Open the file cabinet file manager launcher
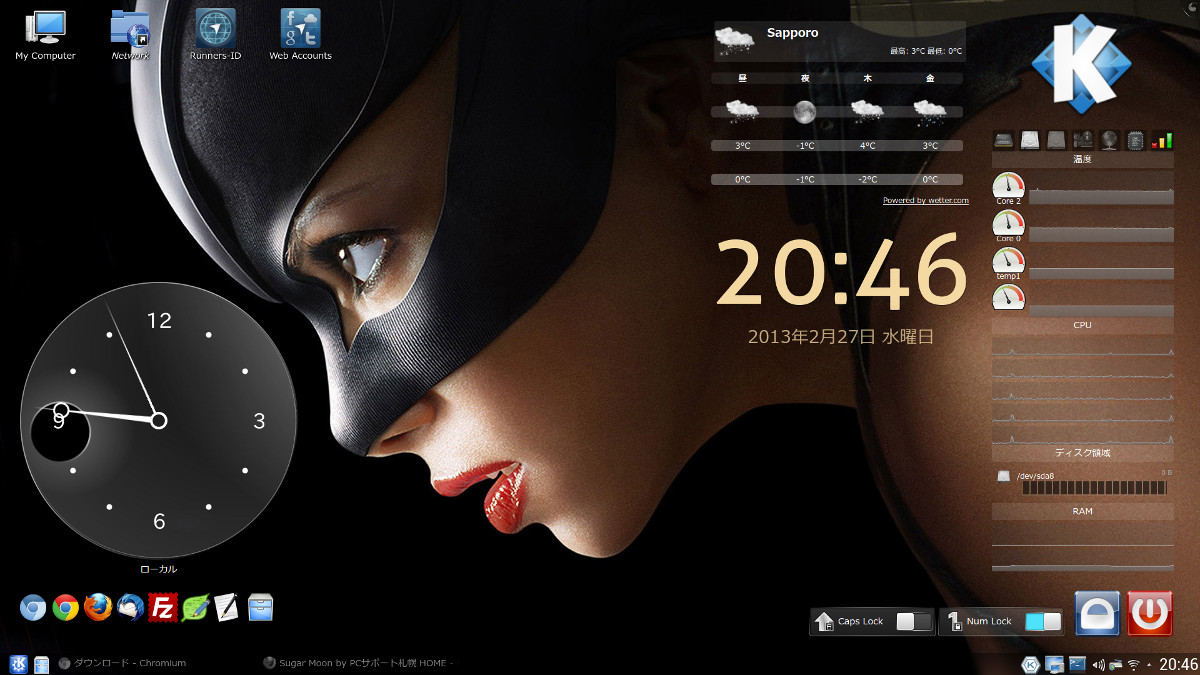This screenshot has width=1200, height=675. [x=260, y=607]
